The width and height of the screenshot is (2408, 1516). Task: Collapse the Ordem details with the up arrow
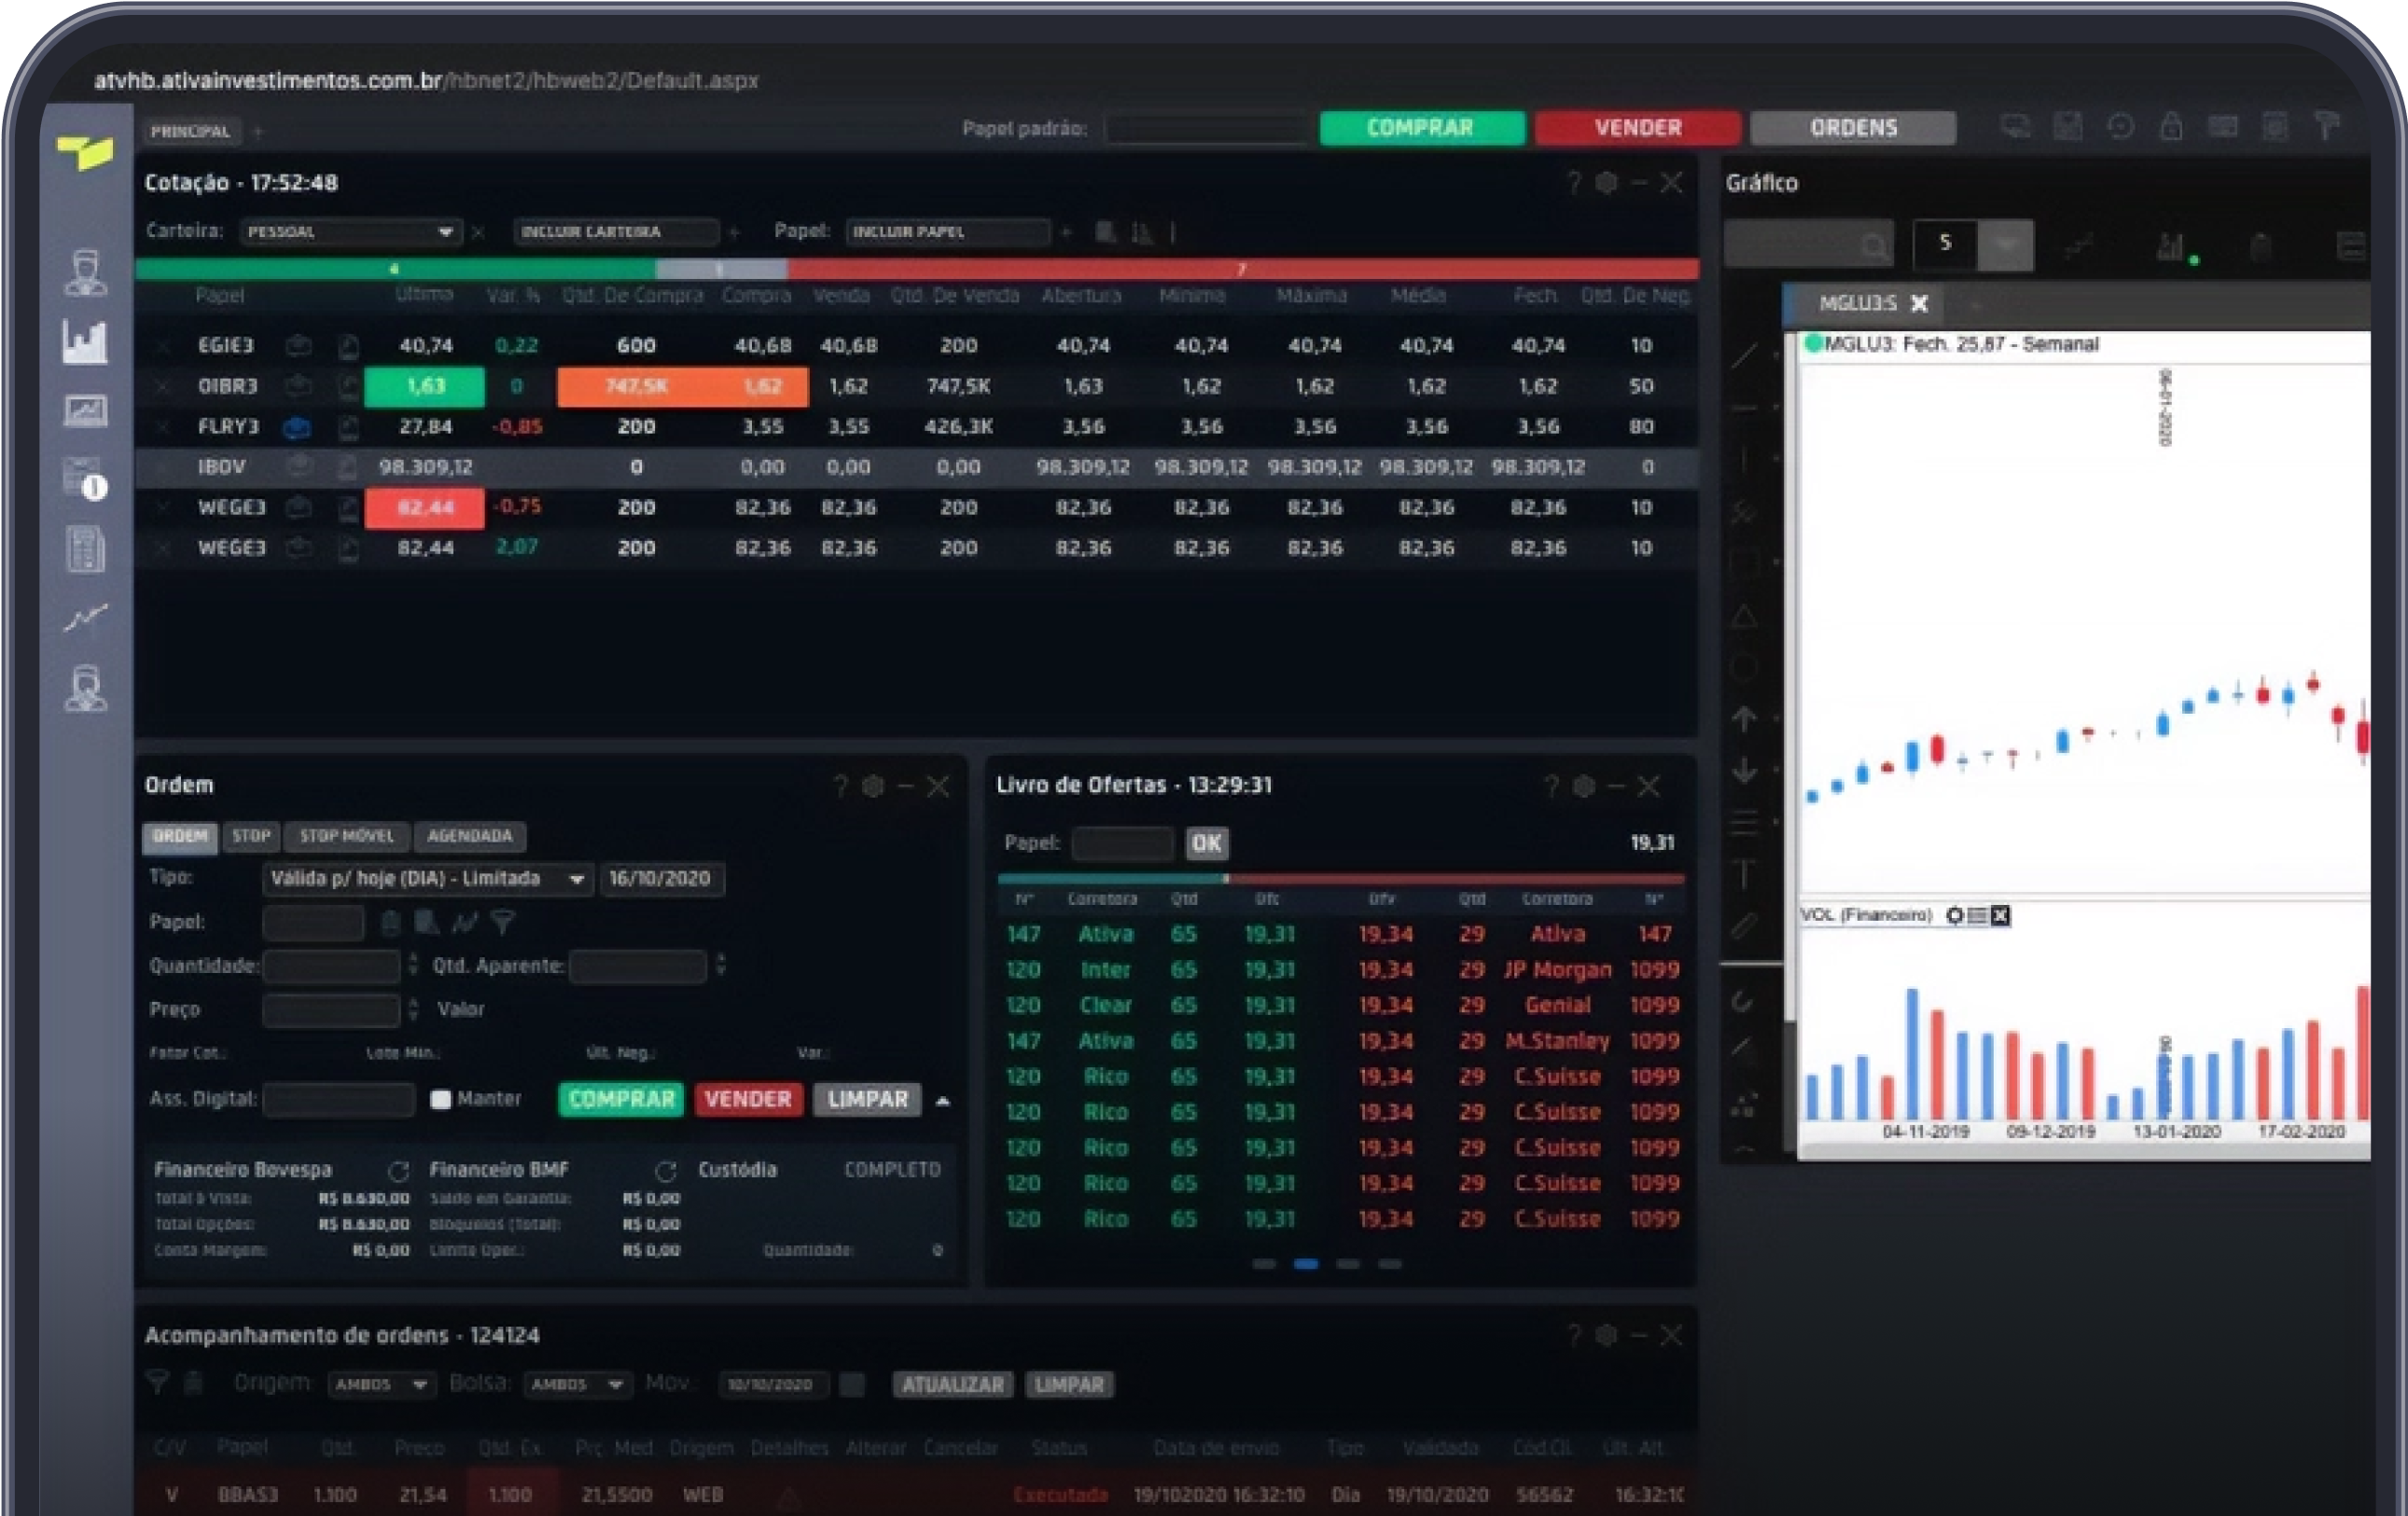(x=942, y=1102)
